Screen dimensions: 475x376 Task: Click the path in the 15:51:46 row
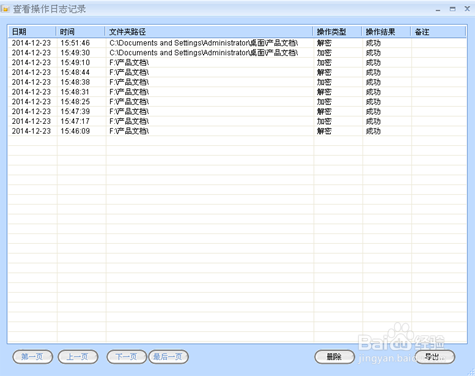pos(204,43)
